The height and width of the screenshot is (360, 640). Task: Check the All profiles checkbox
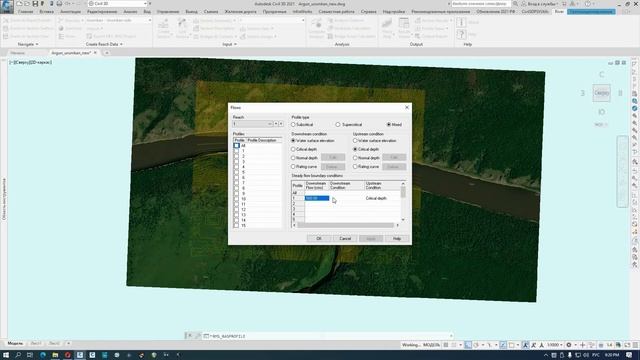[236, 145]
